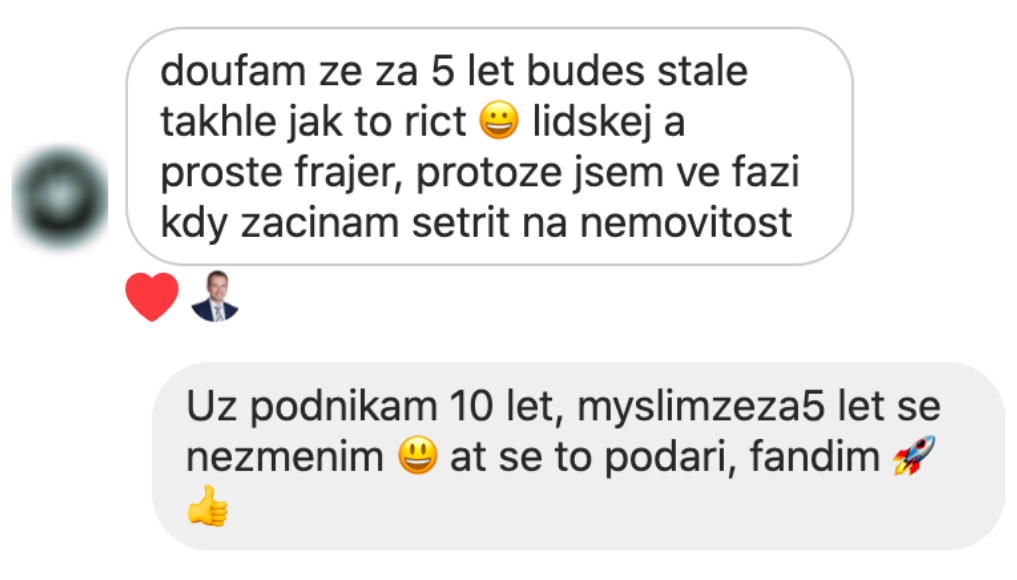This screenshot has width=1017, height=580.
Task: Click the suited man reaction avatar
Action: 215,296
